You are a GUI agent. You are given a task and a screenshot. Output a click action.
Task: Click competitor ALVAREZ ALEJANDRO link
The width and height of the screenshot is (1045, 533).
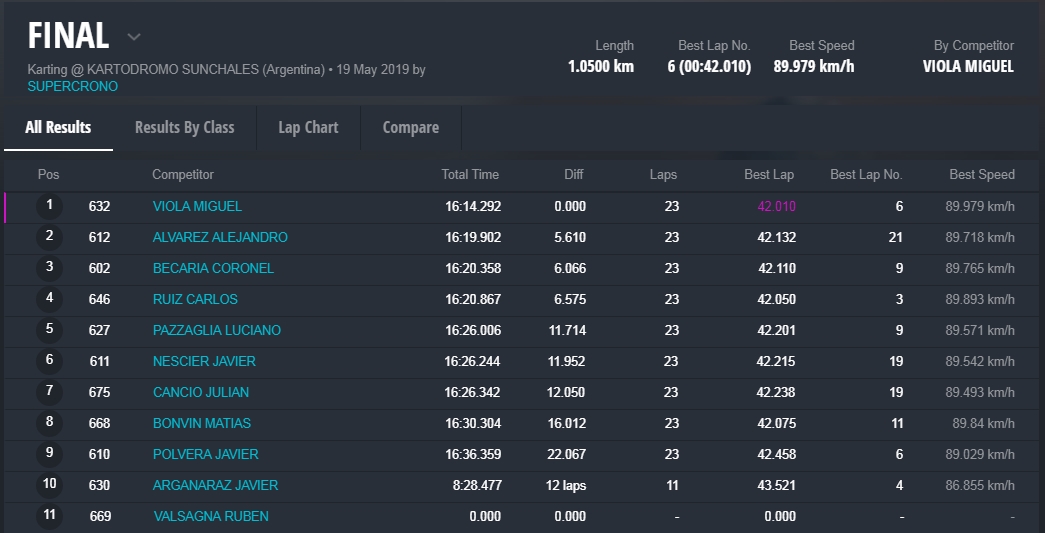220,238
